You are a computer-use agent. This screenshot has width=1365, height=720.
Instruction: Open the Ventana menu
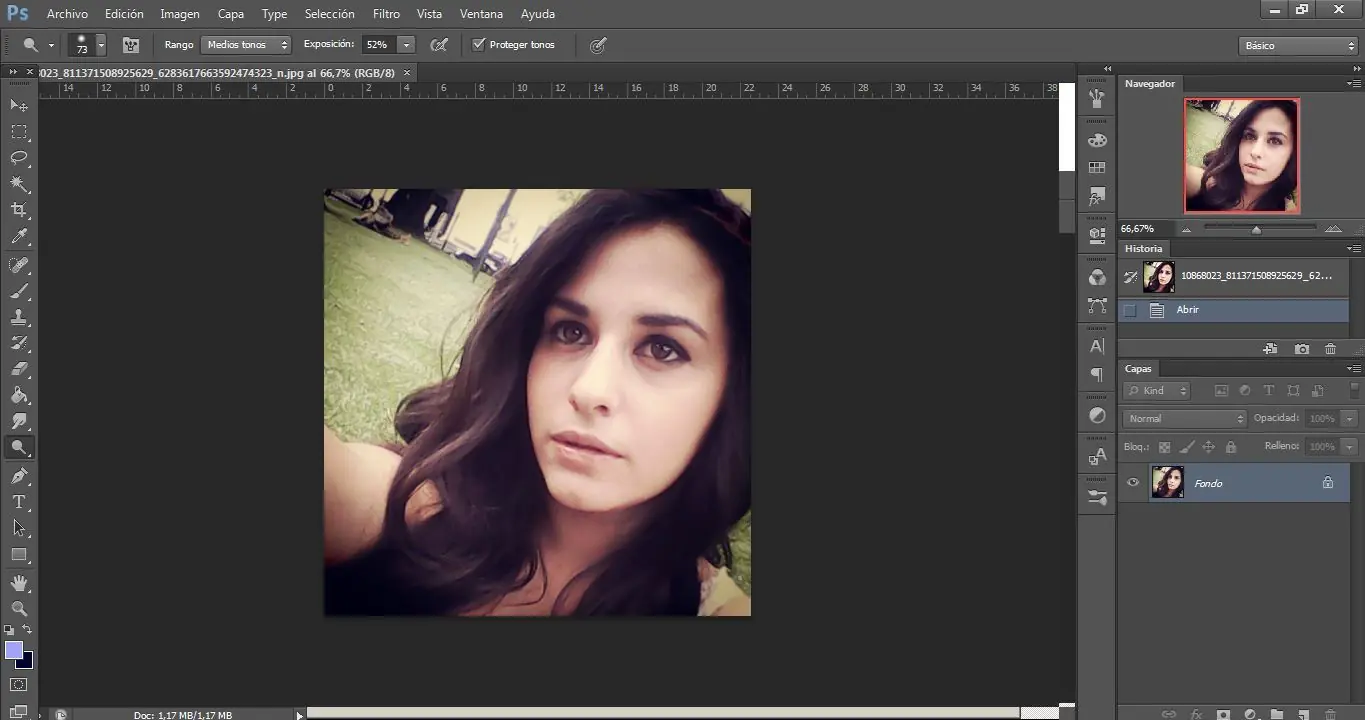click(x=482, y=14)
